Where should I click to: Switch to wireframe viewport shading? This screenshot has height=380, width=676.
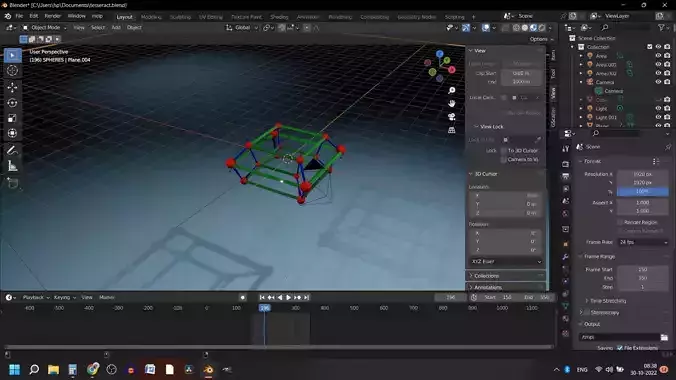[x=516, y=28]
